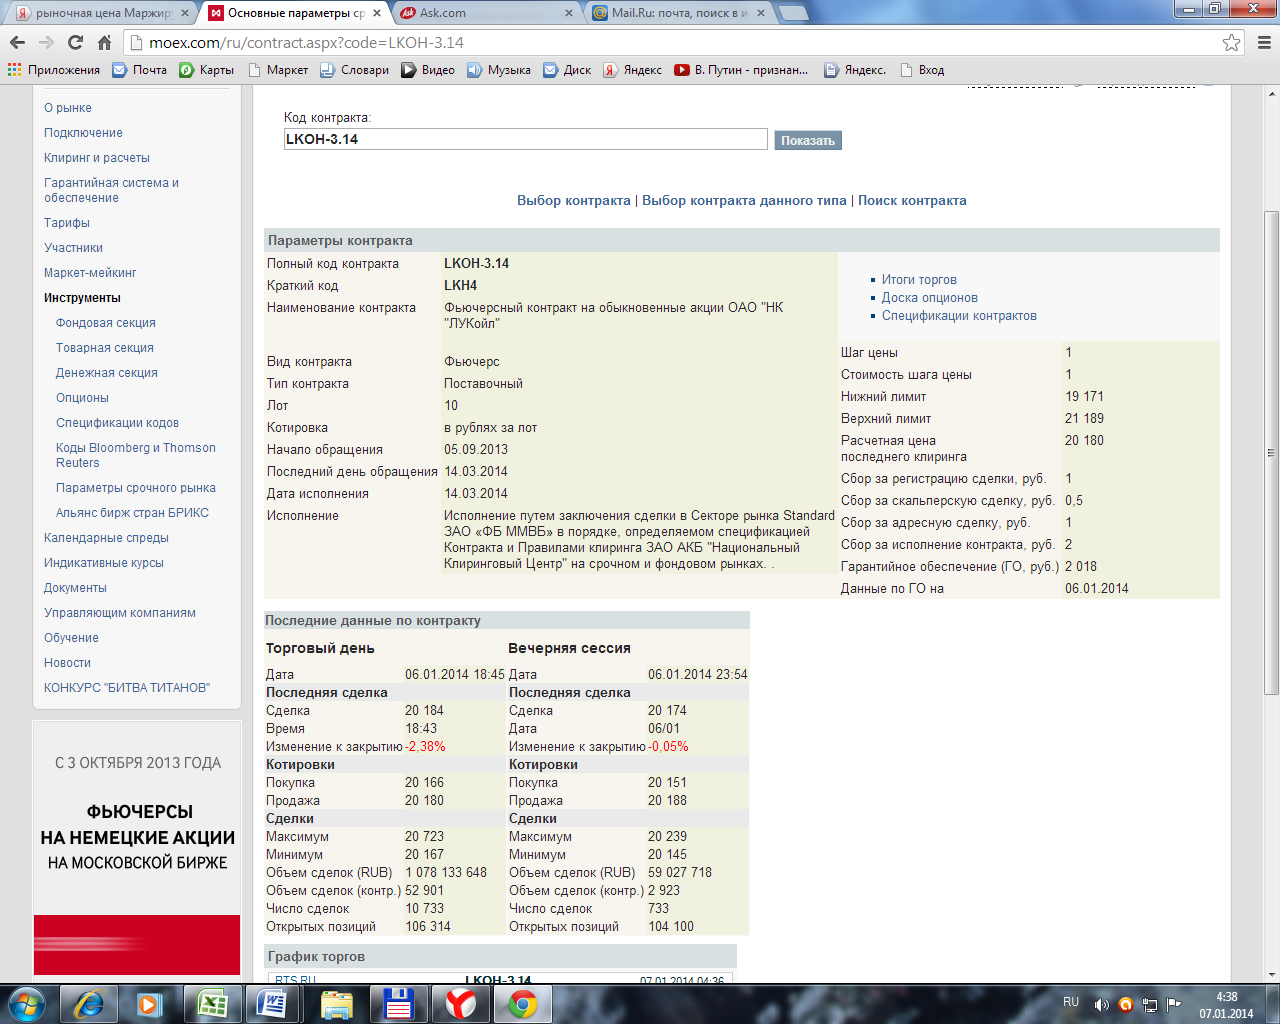Open the Chrome menu hamburger icon
This screenshot has width=1280, height=1024.
[1263, 42]
